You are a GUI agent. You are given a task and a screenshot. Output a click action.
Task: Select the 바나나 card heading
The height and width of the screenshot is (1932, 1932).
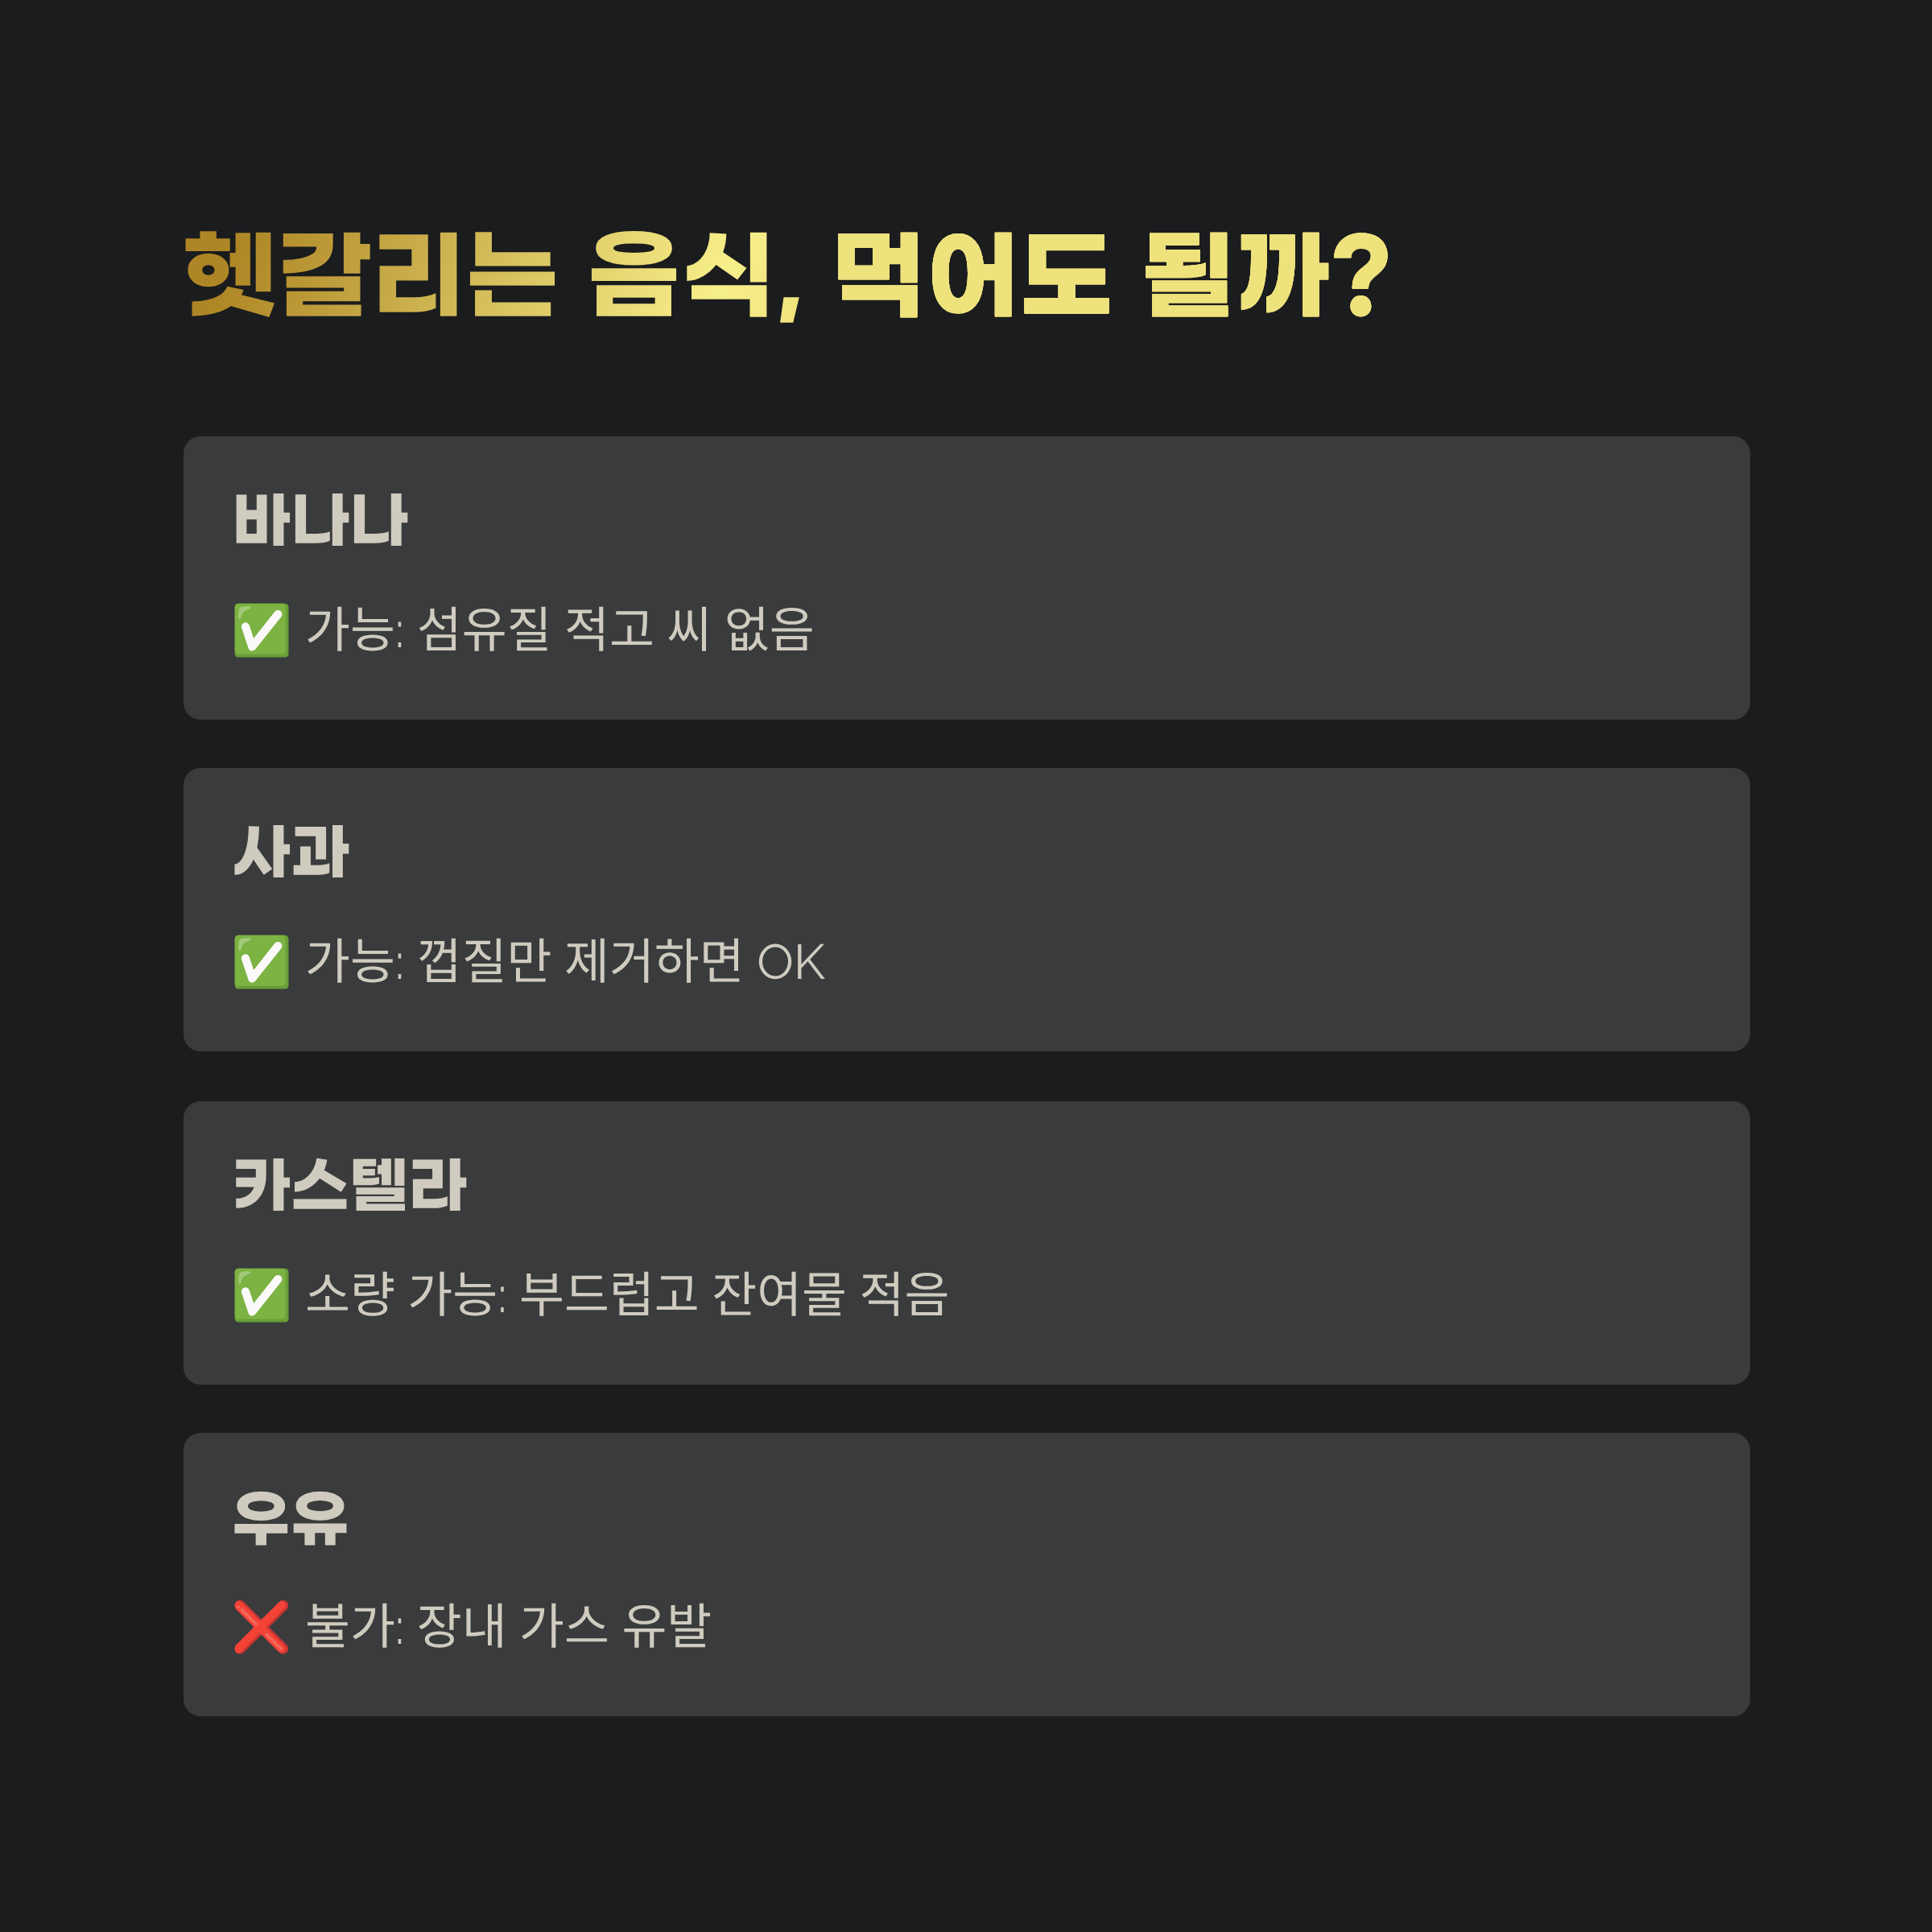tap(320, 520)
